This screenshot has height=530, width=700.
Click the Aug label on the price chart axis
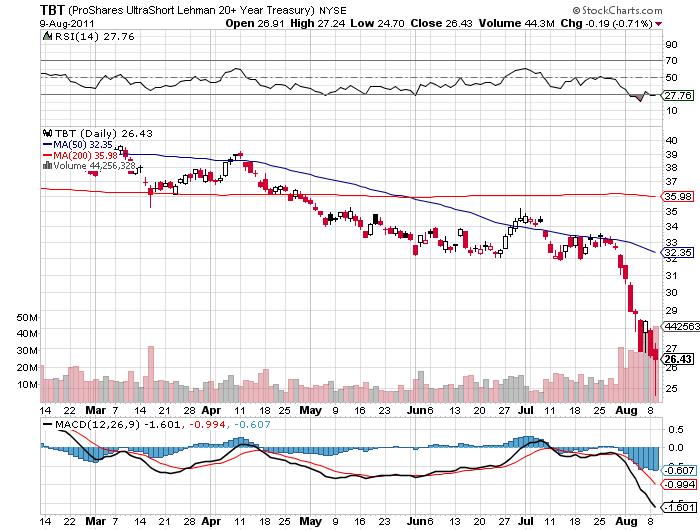(626, 410)
